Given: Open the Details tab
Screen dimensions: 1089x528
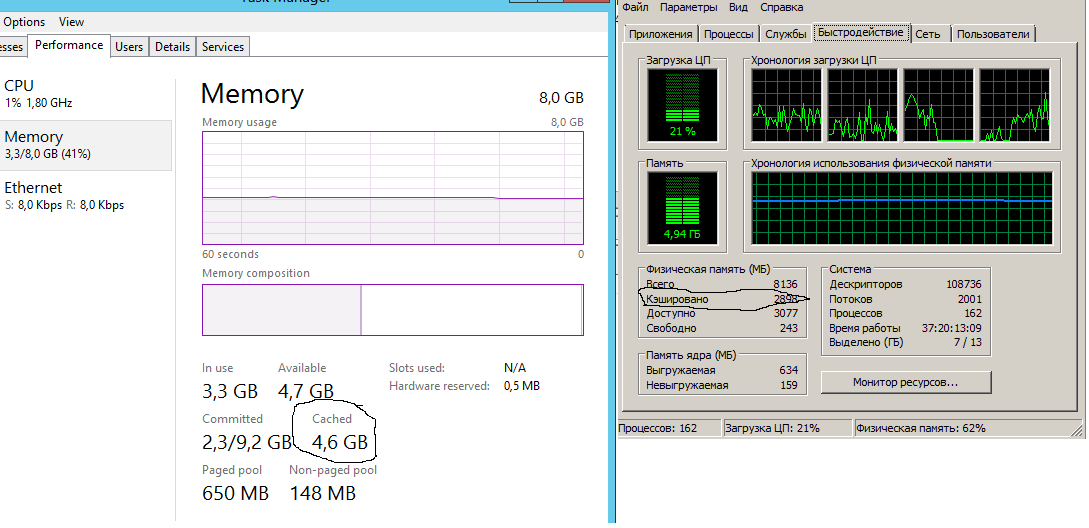Looking at the screenshot, I should pos(172,46).
